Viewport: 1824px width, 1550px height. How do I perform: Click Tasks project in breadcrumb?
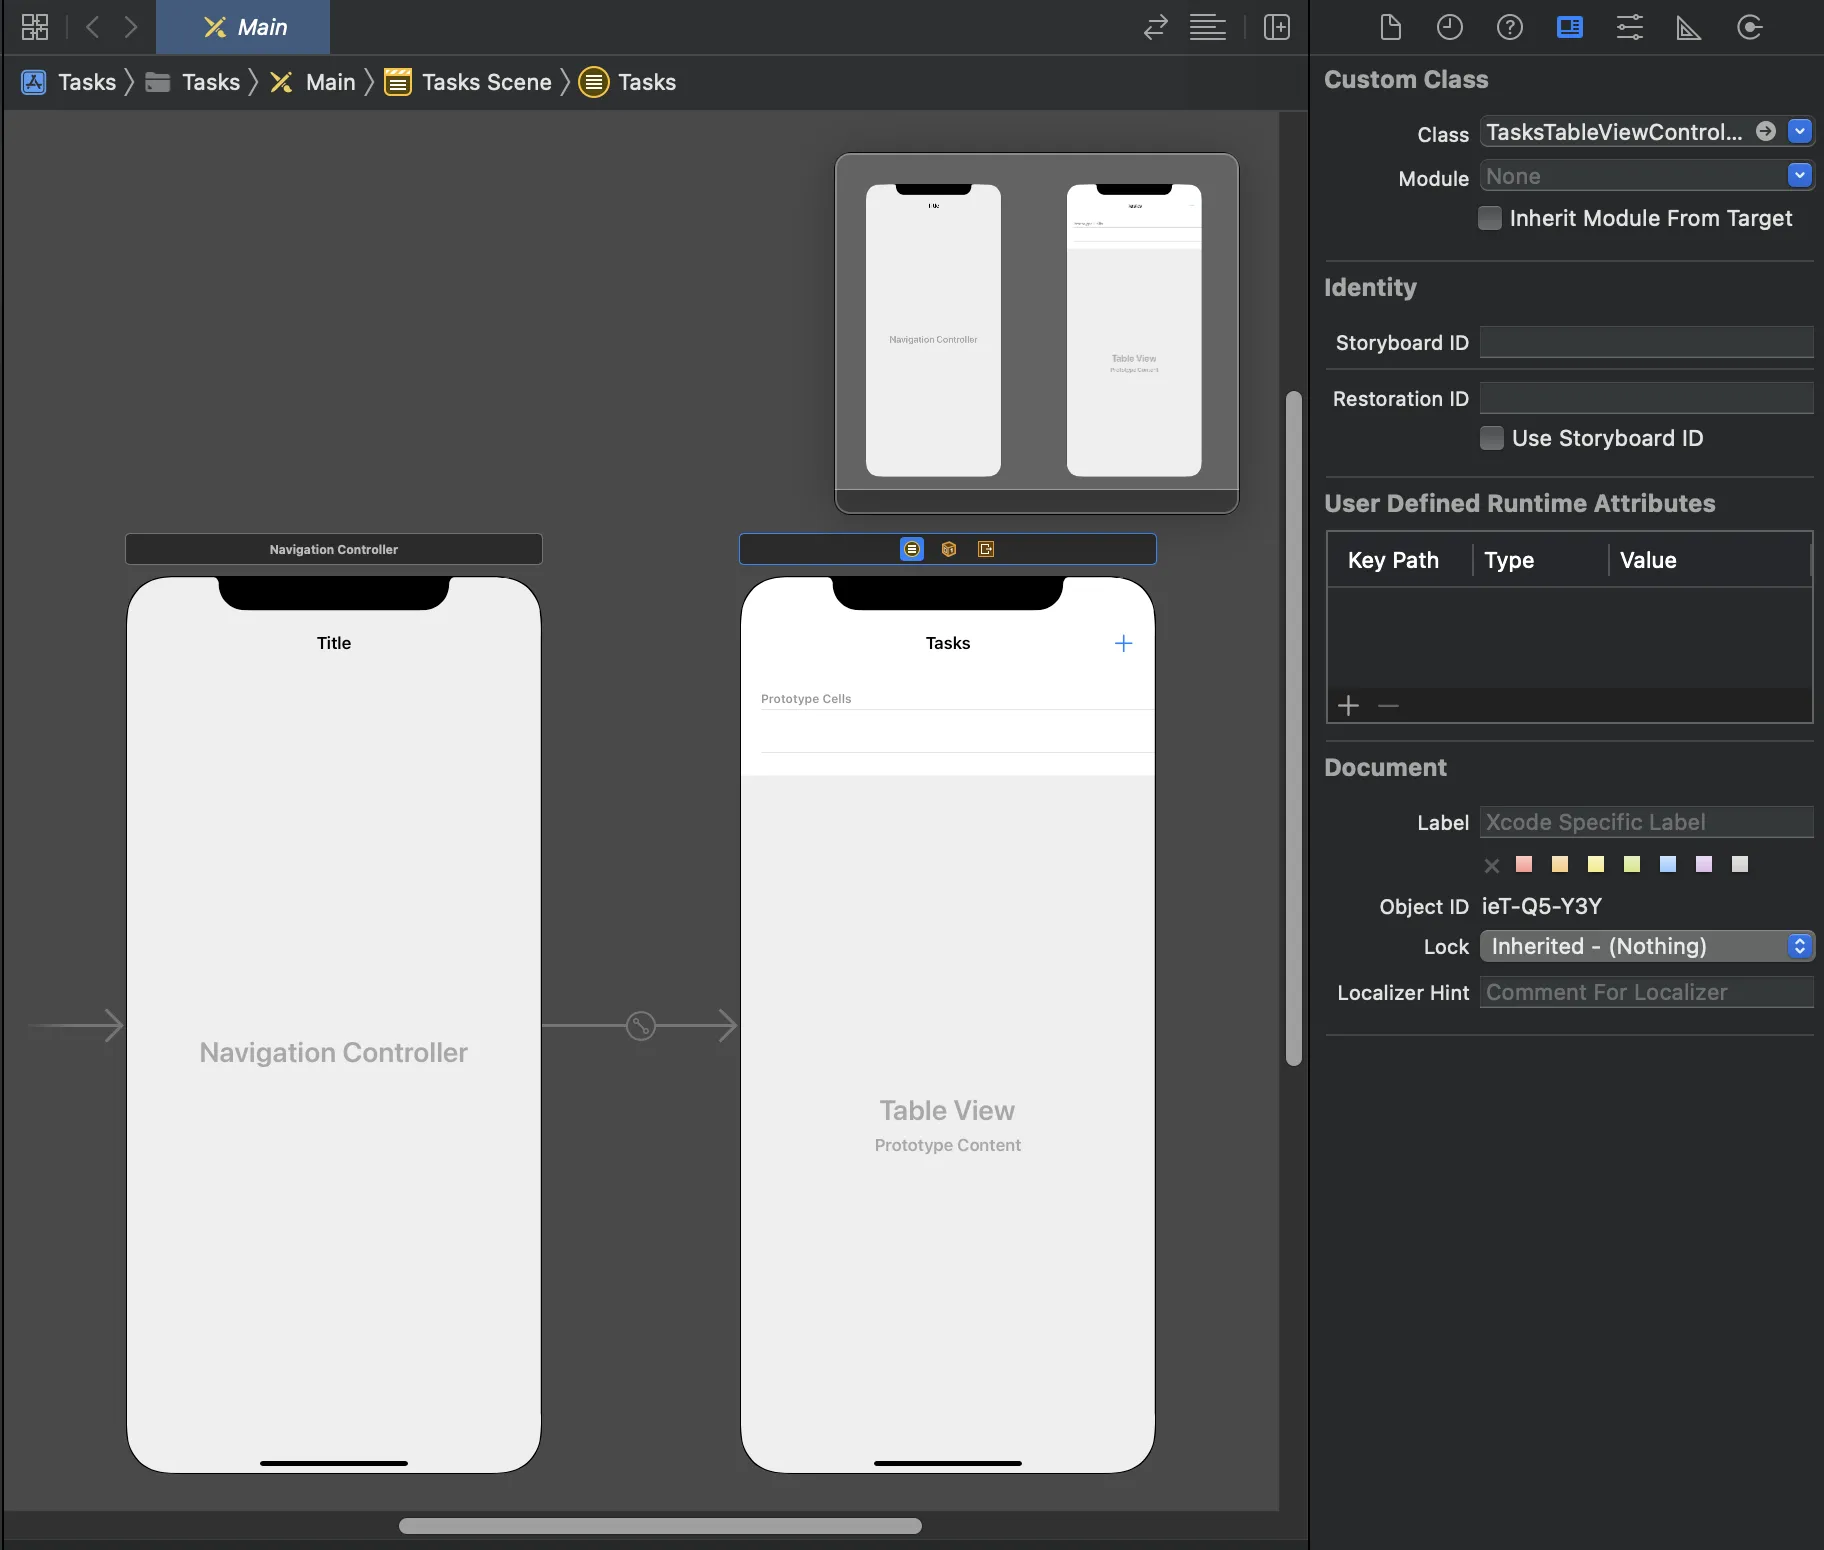pyautogui.click(x=69, y=82)
